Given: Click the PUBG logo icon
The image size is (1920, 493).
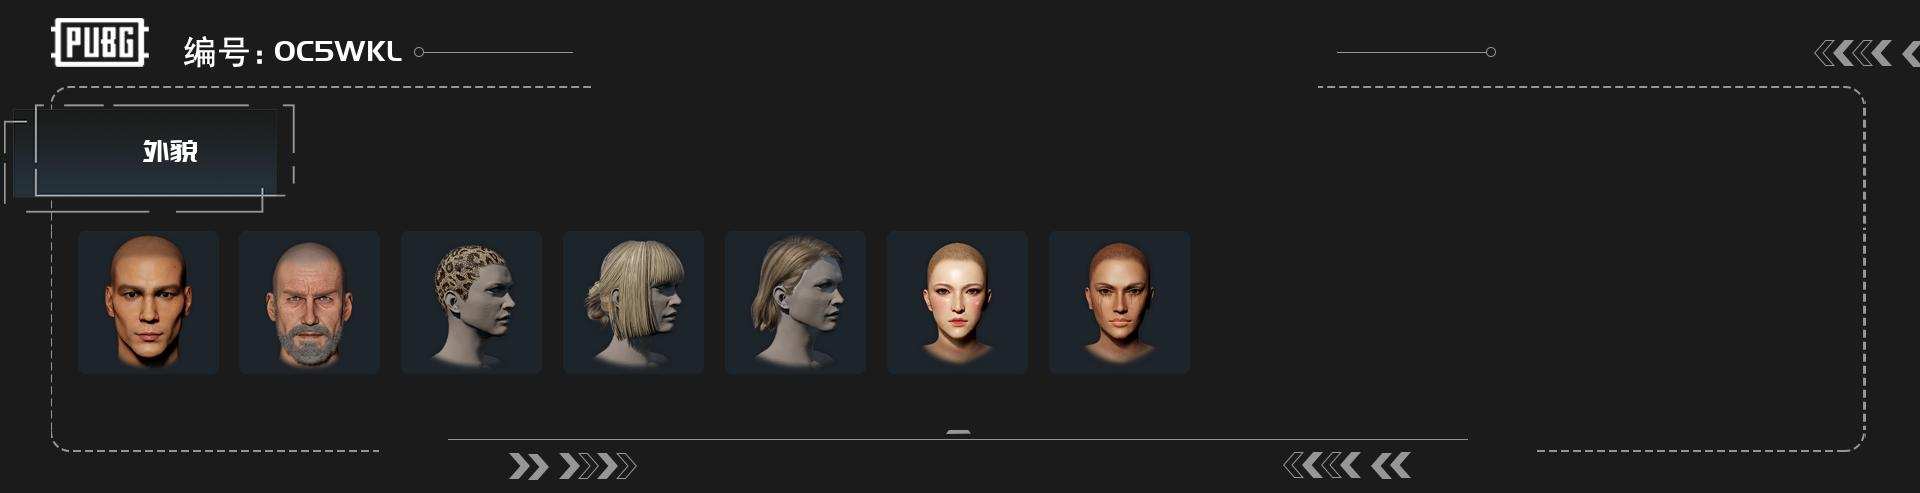Looking at the screenshot, I should (x=100, y=43).
